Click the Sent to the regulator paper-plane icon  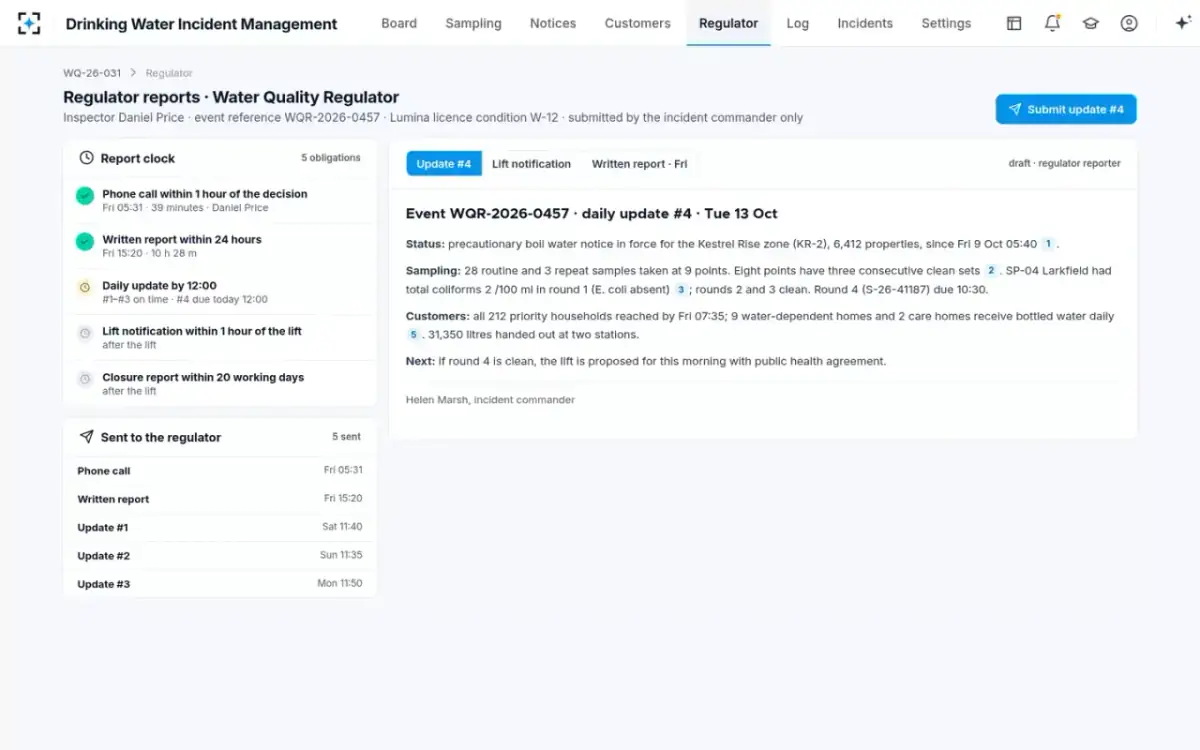coord(86,437)
